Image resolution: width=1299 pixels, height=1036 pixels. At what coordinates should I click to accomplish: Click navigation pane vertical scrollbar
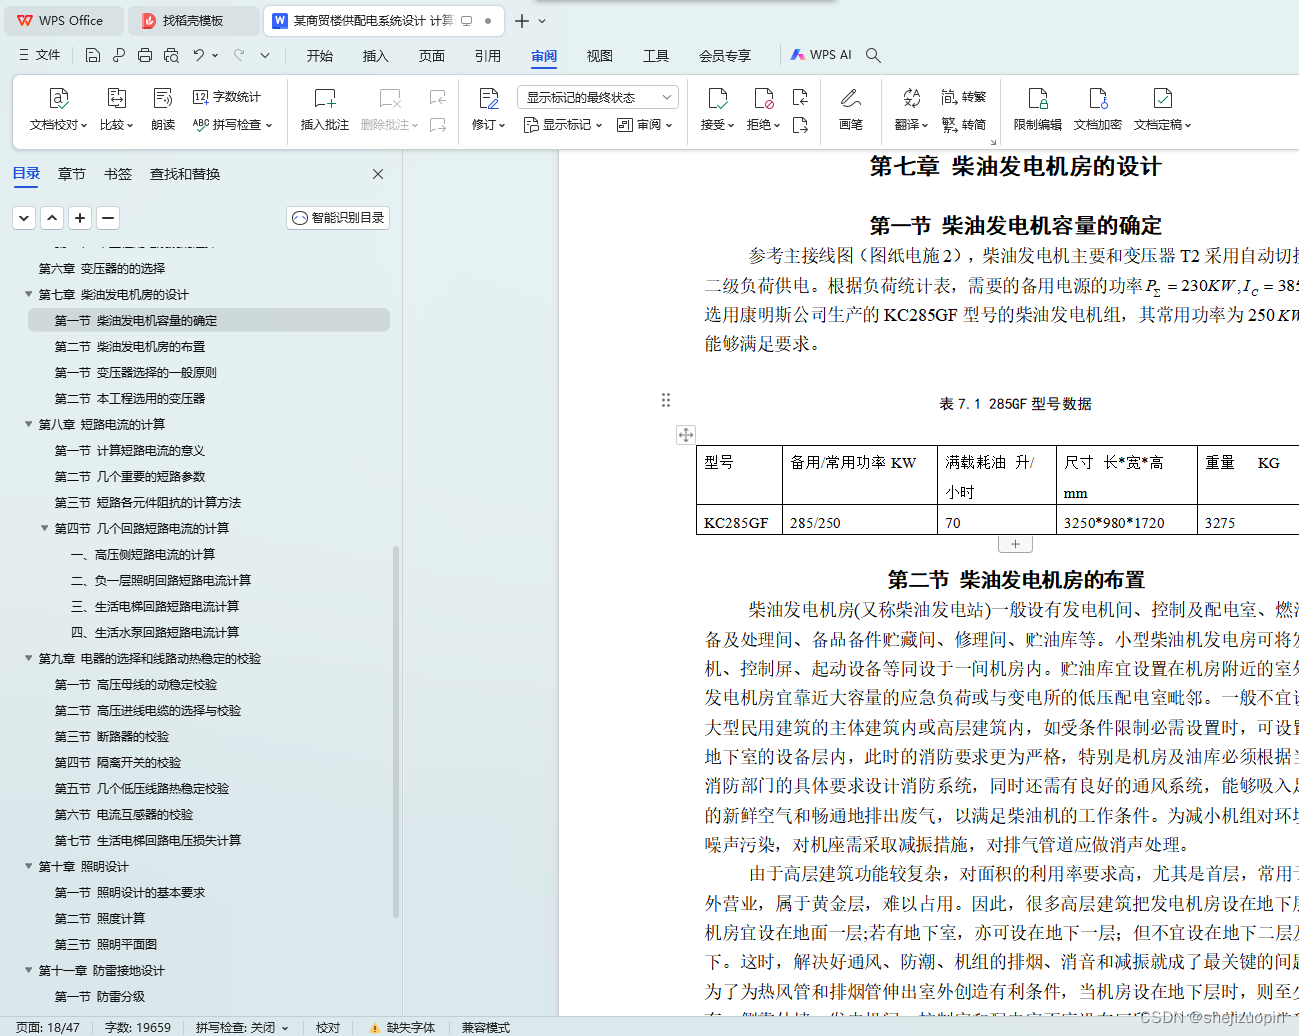point(396,730)
